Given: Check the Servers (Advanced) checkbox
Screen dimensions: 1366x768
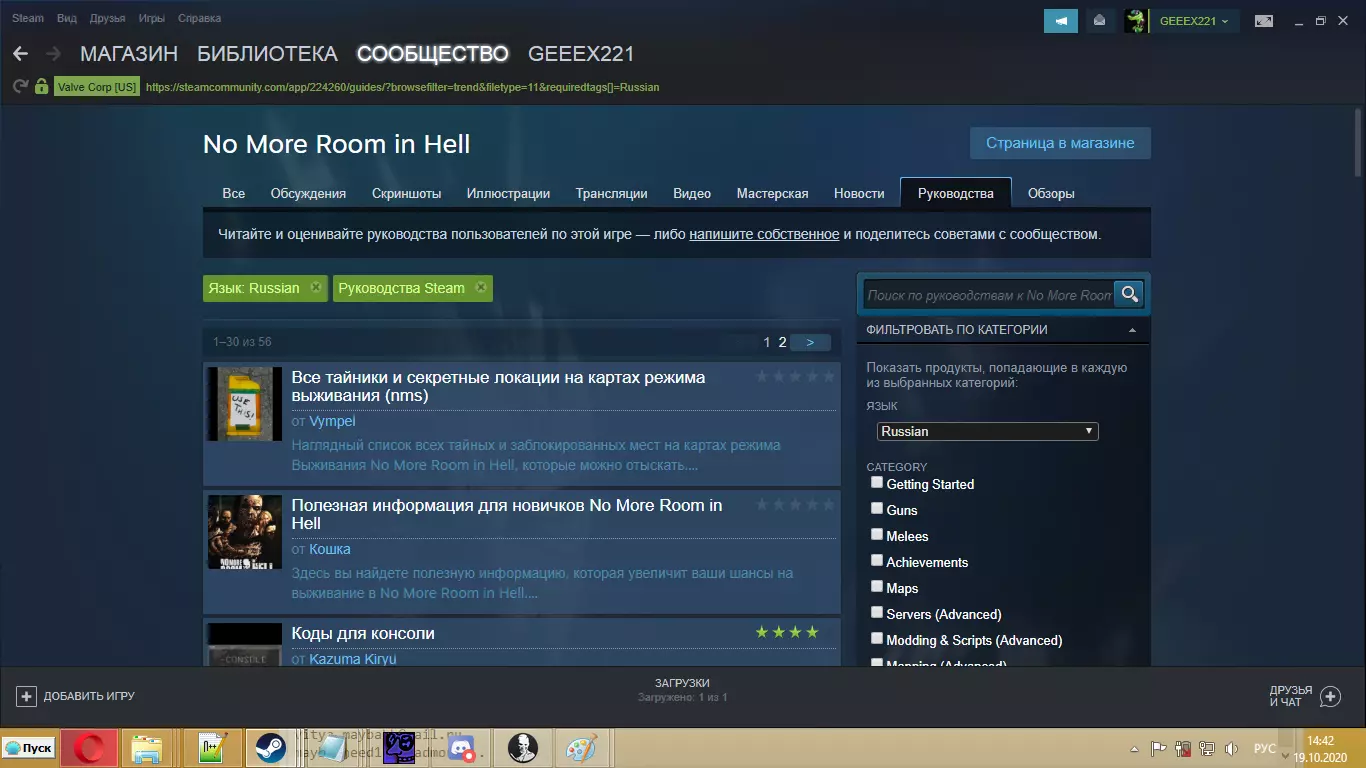Looking at the screenshot, I should coord(877,613).
